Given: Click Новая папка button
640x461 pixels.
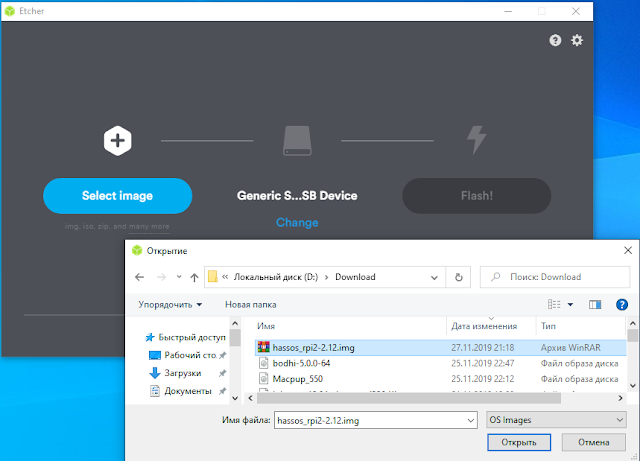Looking at the screenshot, I should pyautogui.click(x=251, y=305).
